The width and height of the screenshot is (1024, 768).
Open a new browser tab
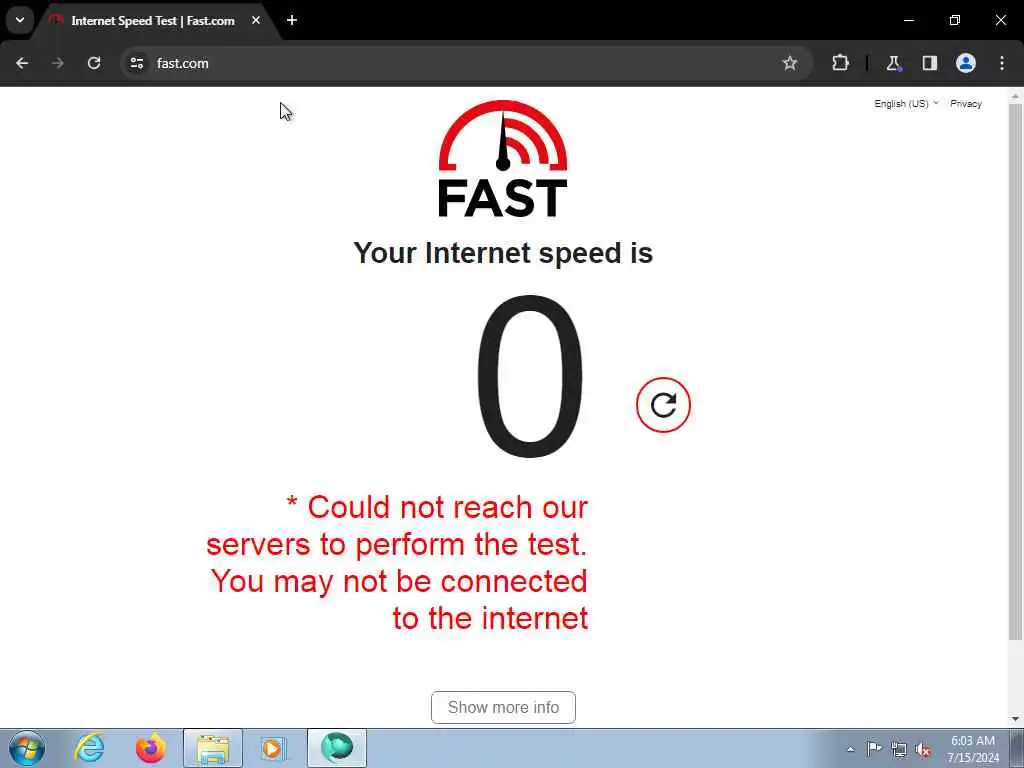coord(292,20)
